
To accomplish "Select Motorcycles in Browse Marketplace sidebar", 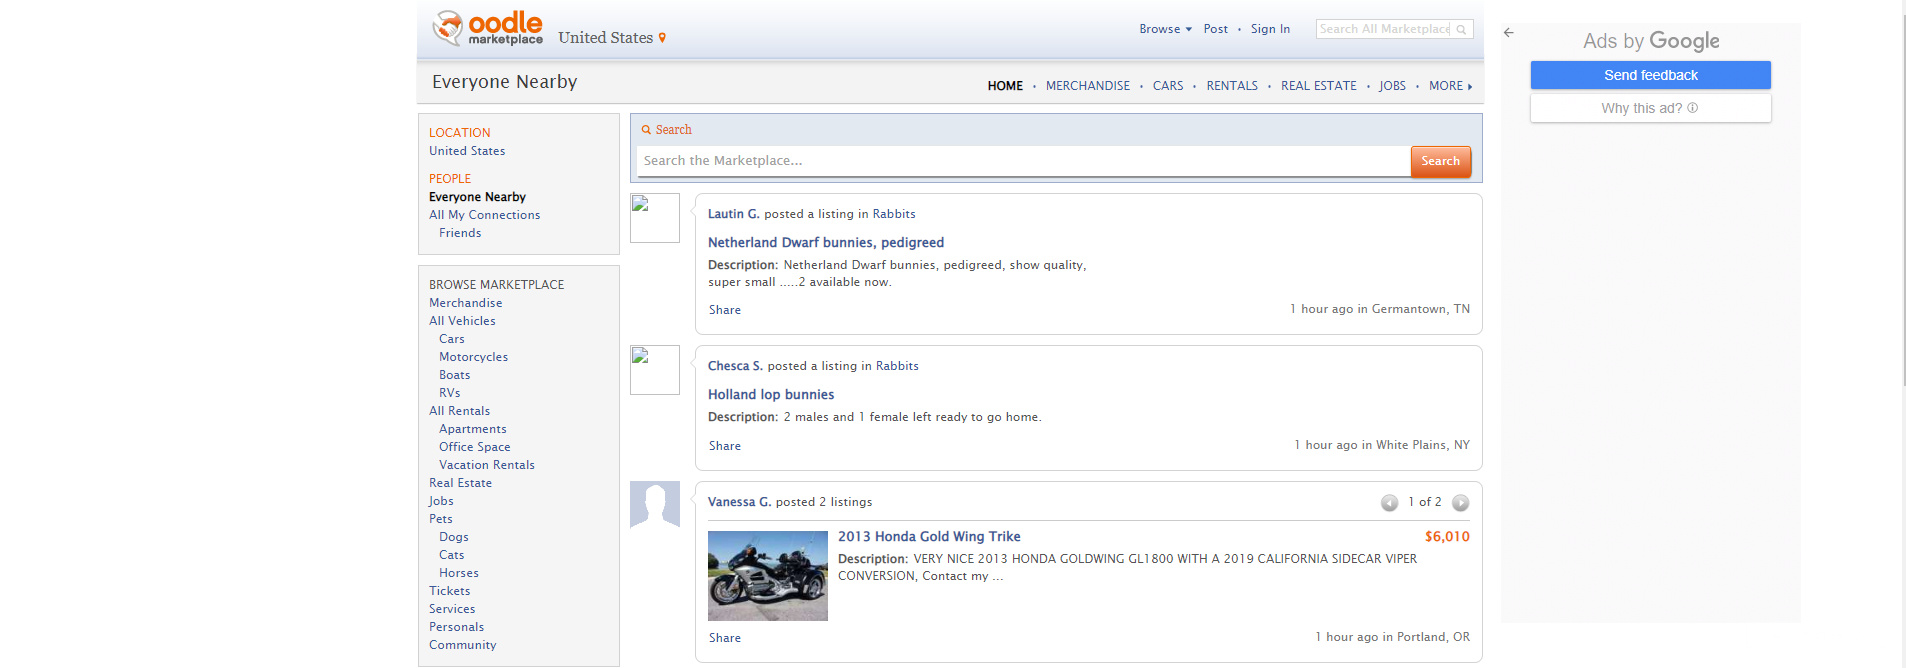I will click(473, 357).
